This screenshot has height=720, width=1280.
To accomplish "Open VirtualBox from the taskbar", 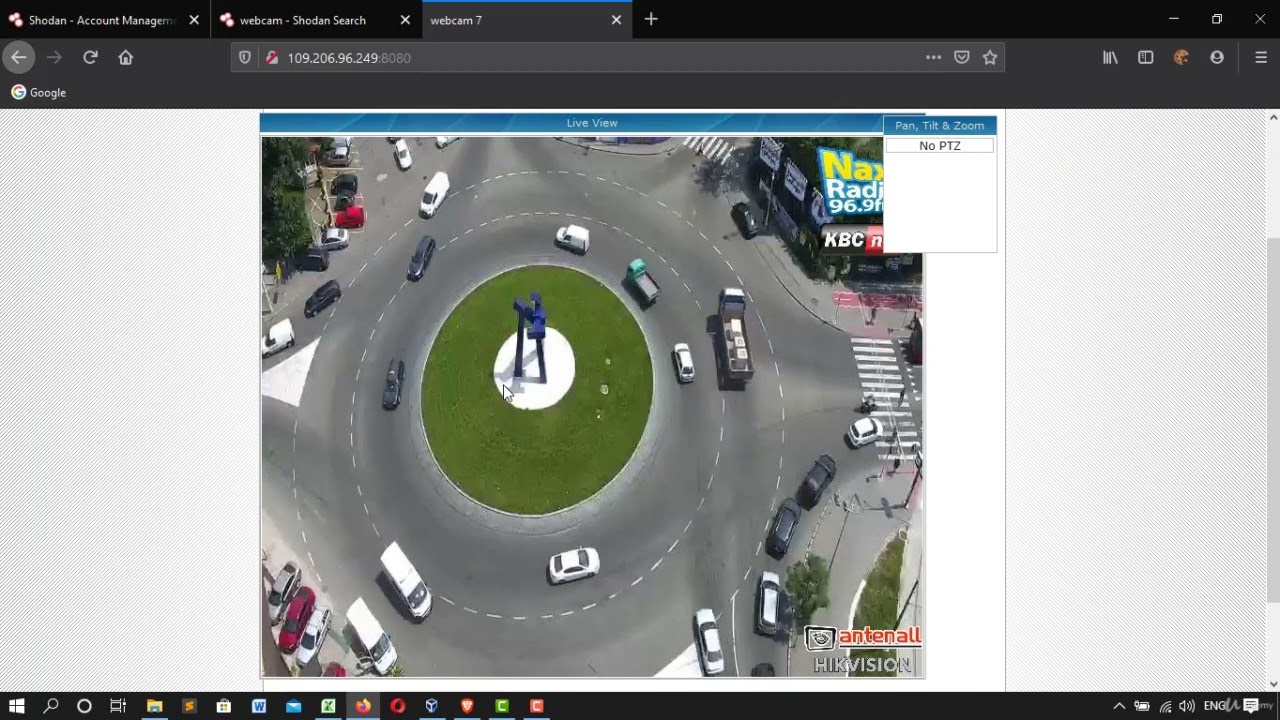I will [x=432, y=706].
